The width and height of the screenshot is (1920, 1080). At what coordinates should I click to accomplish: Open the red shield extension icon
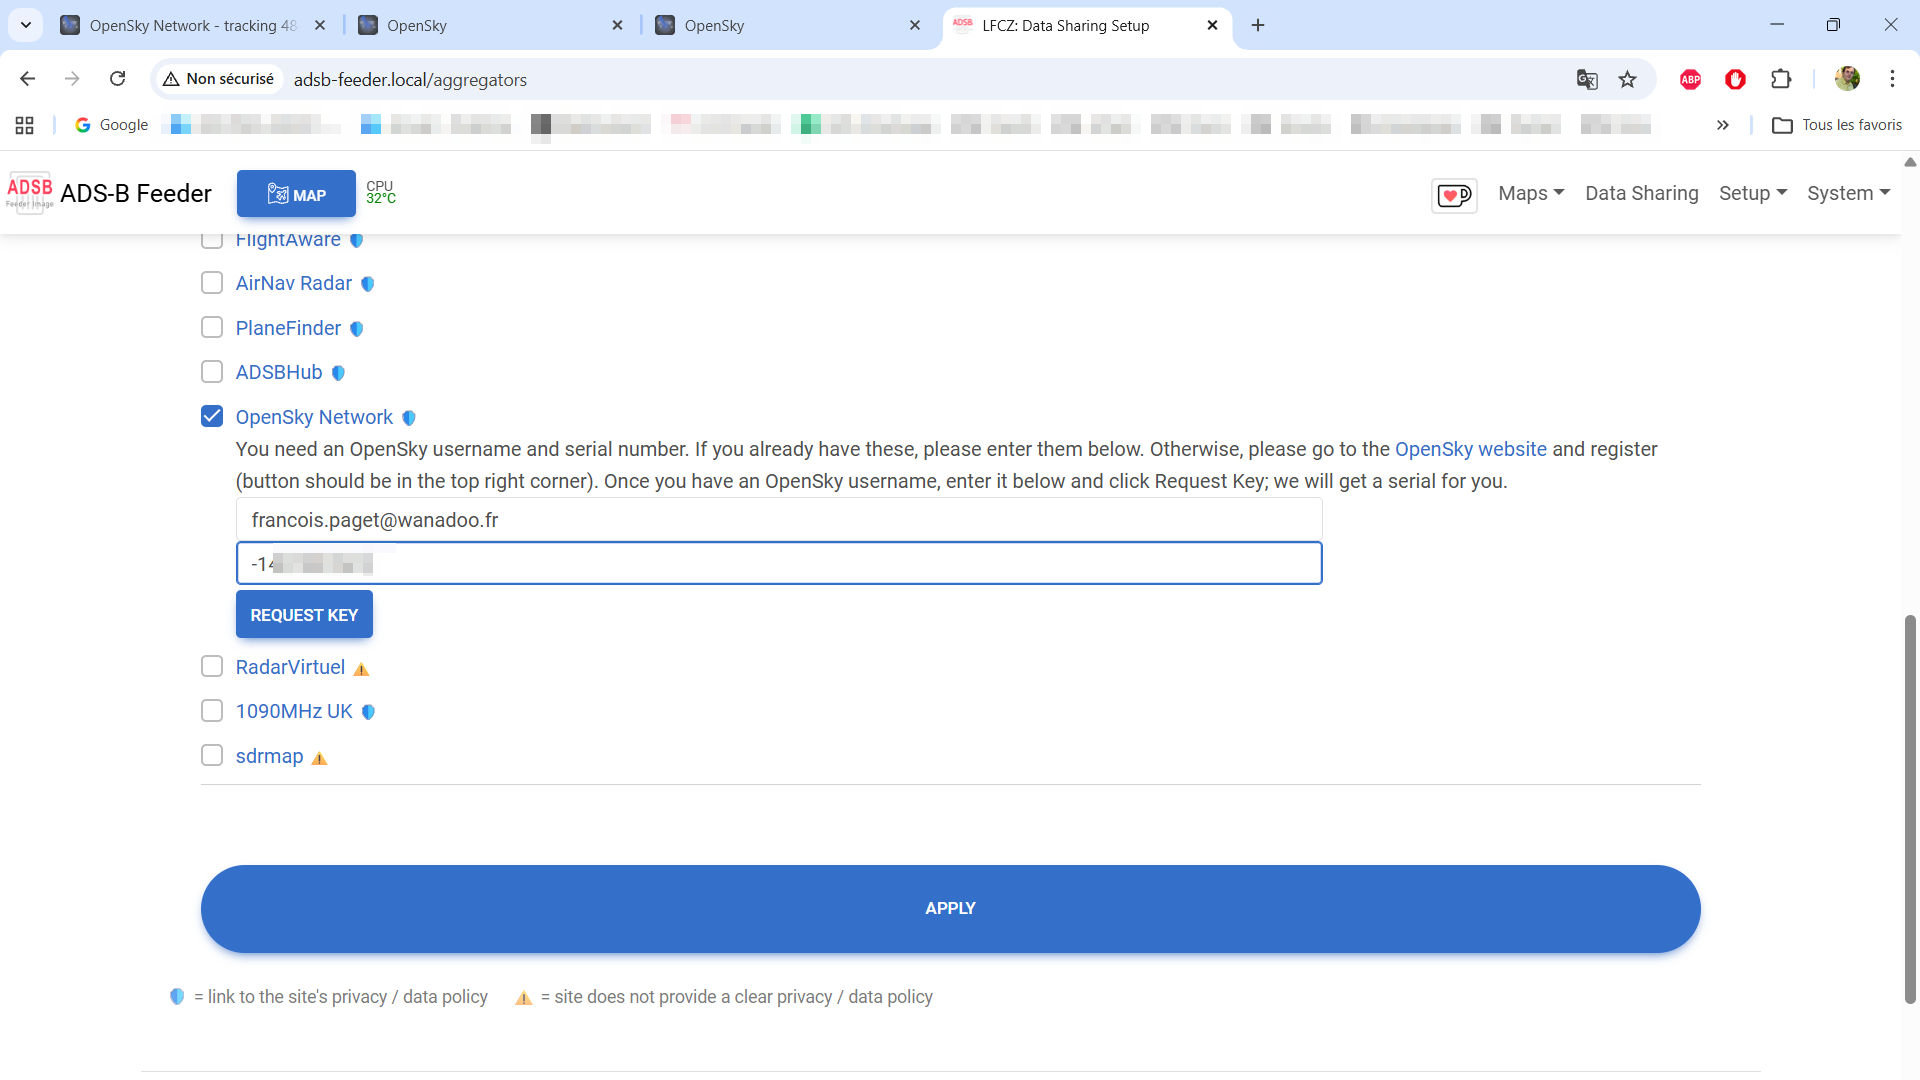tap(1736, 79)
